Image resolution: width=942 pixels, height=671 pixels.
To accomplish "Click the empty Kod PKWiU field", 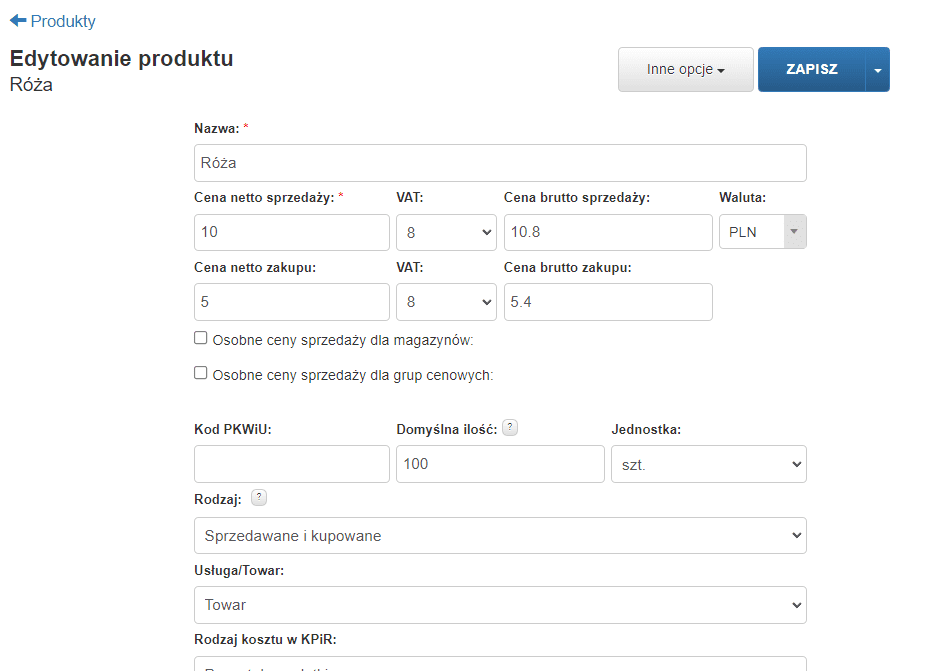I will 291,464.
